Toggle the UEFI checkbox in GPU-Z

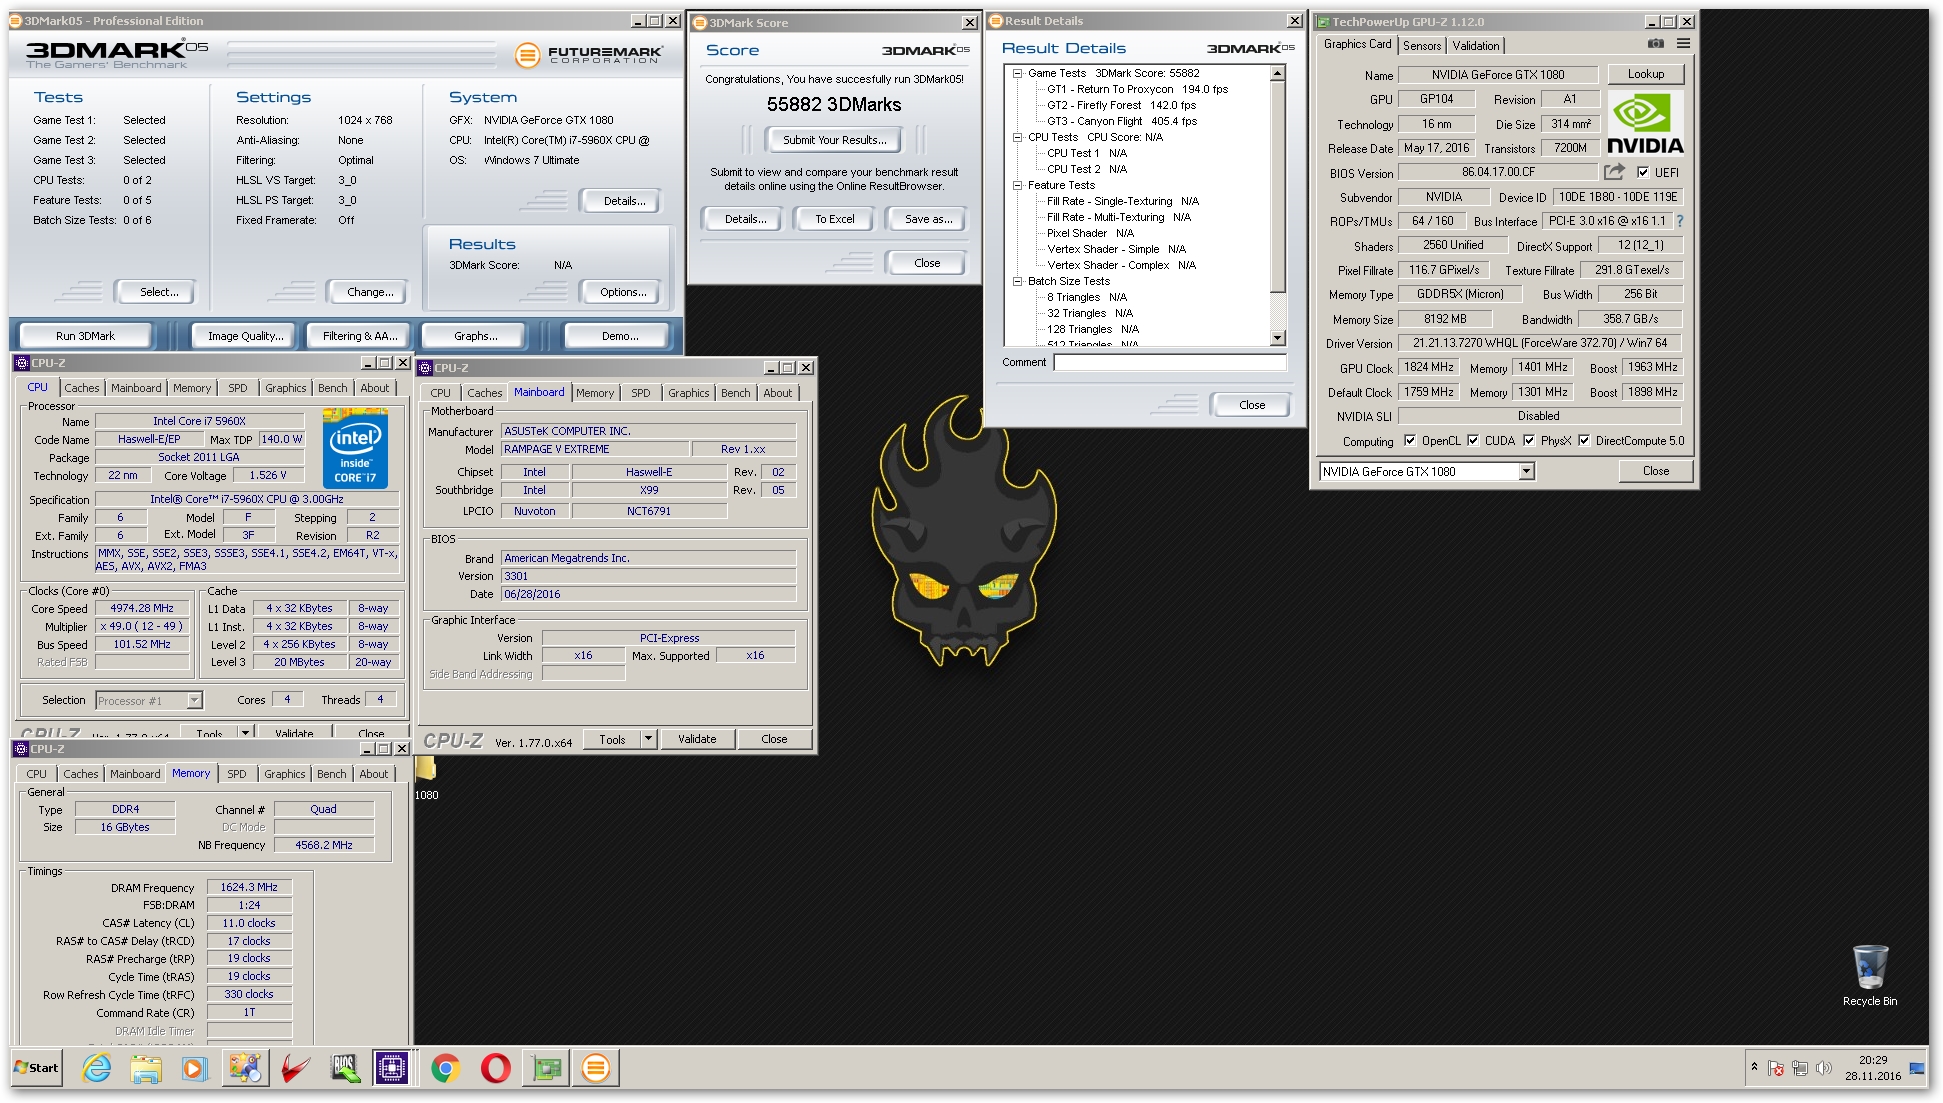click(1643, 172)
